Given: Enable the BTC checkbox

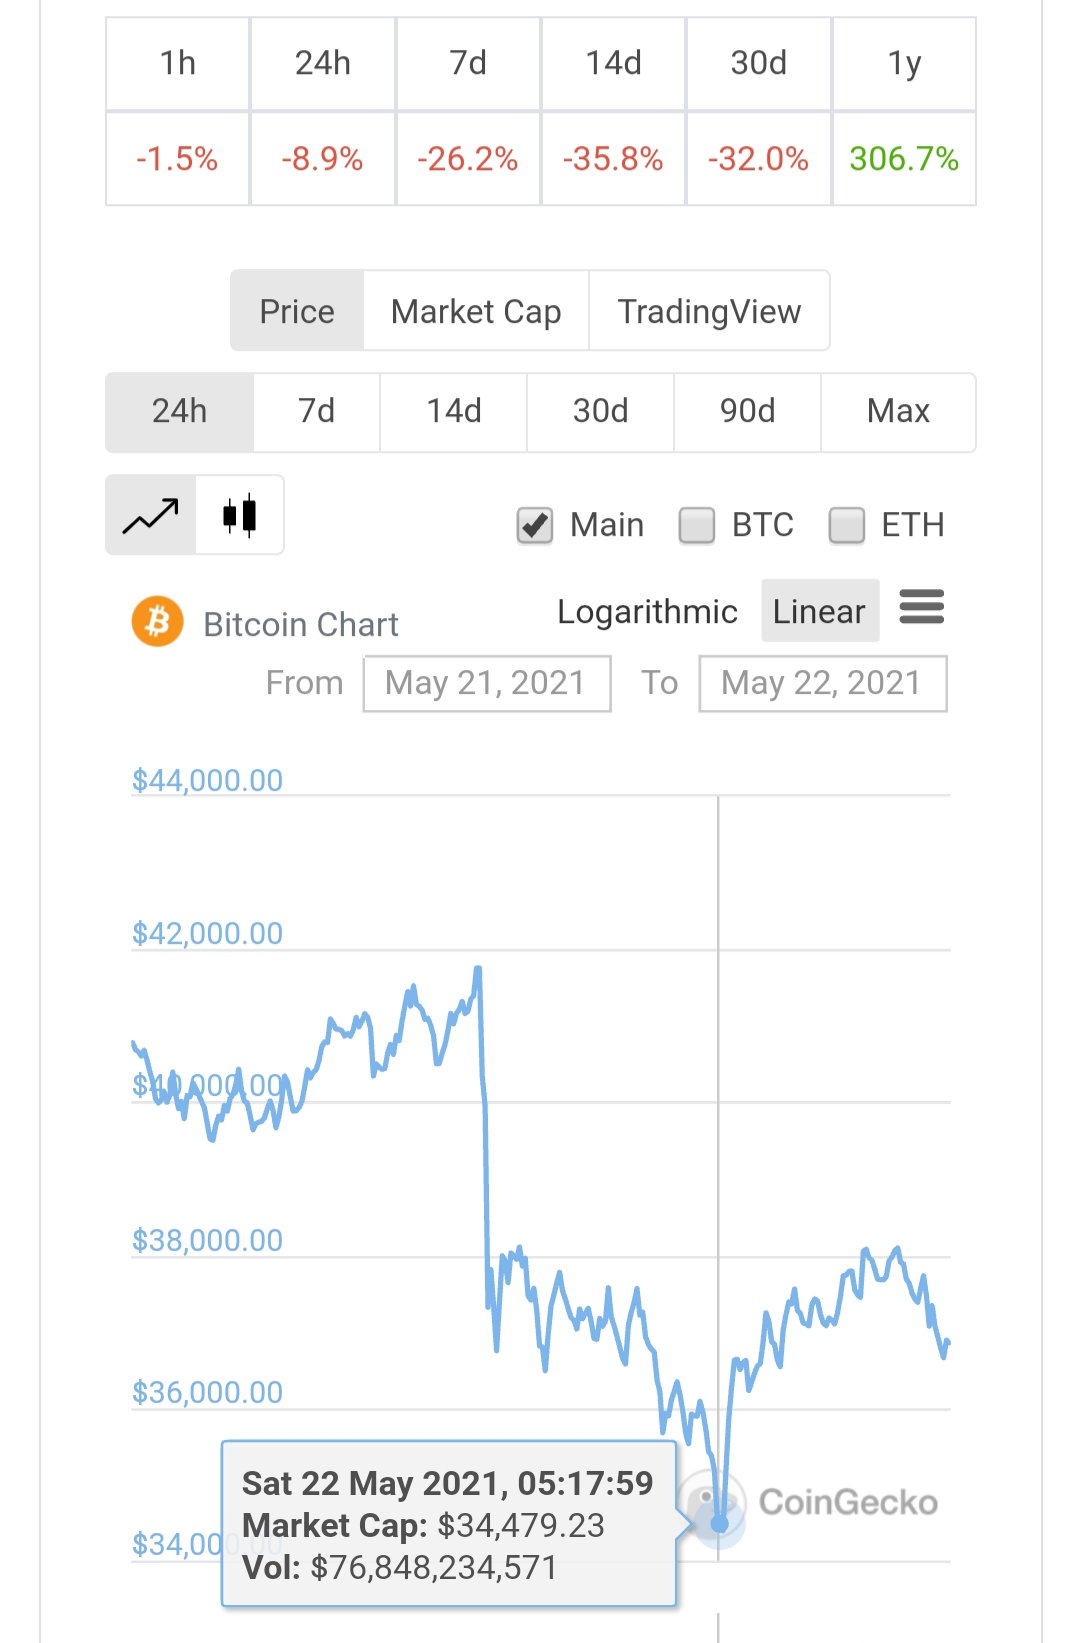Looking at the screenshot, I should pyautogui.click(x=697, y=525).
